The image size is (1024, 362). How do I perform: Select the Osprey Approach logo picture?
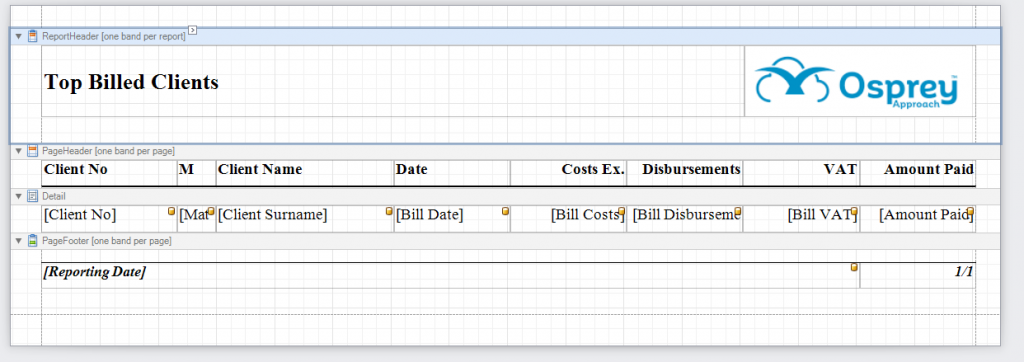pos(859,82)
